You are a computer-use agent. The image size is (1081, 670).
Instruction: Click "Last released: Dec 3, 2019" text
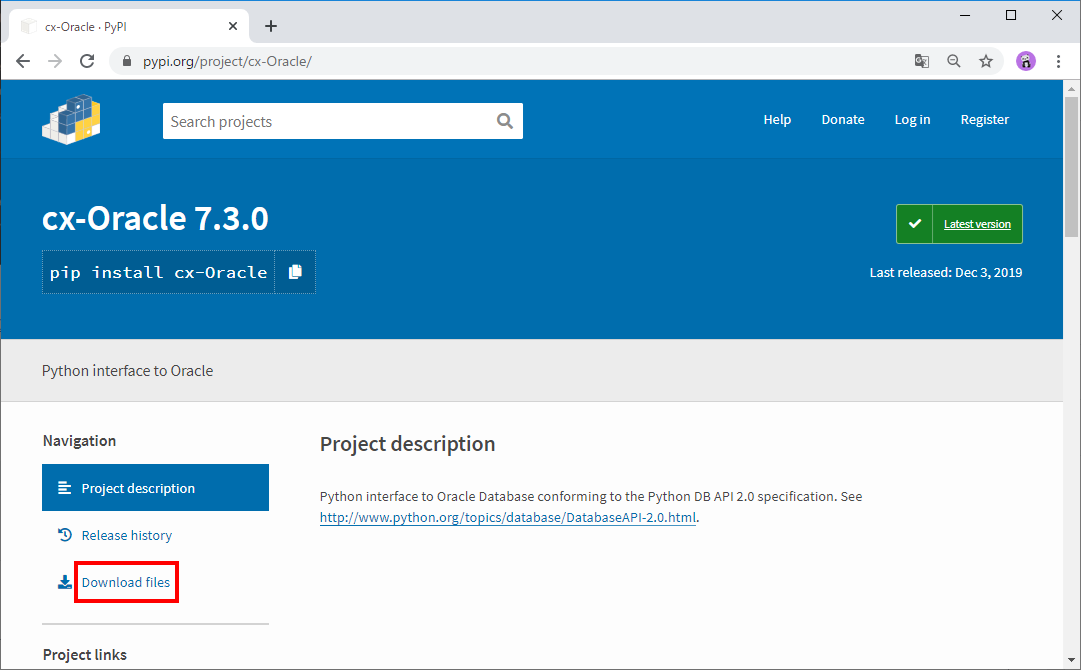coord(946,272)
